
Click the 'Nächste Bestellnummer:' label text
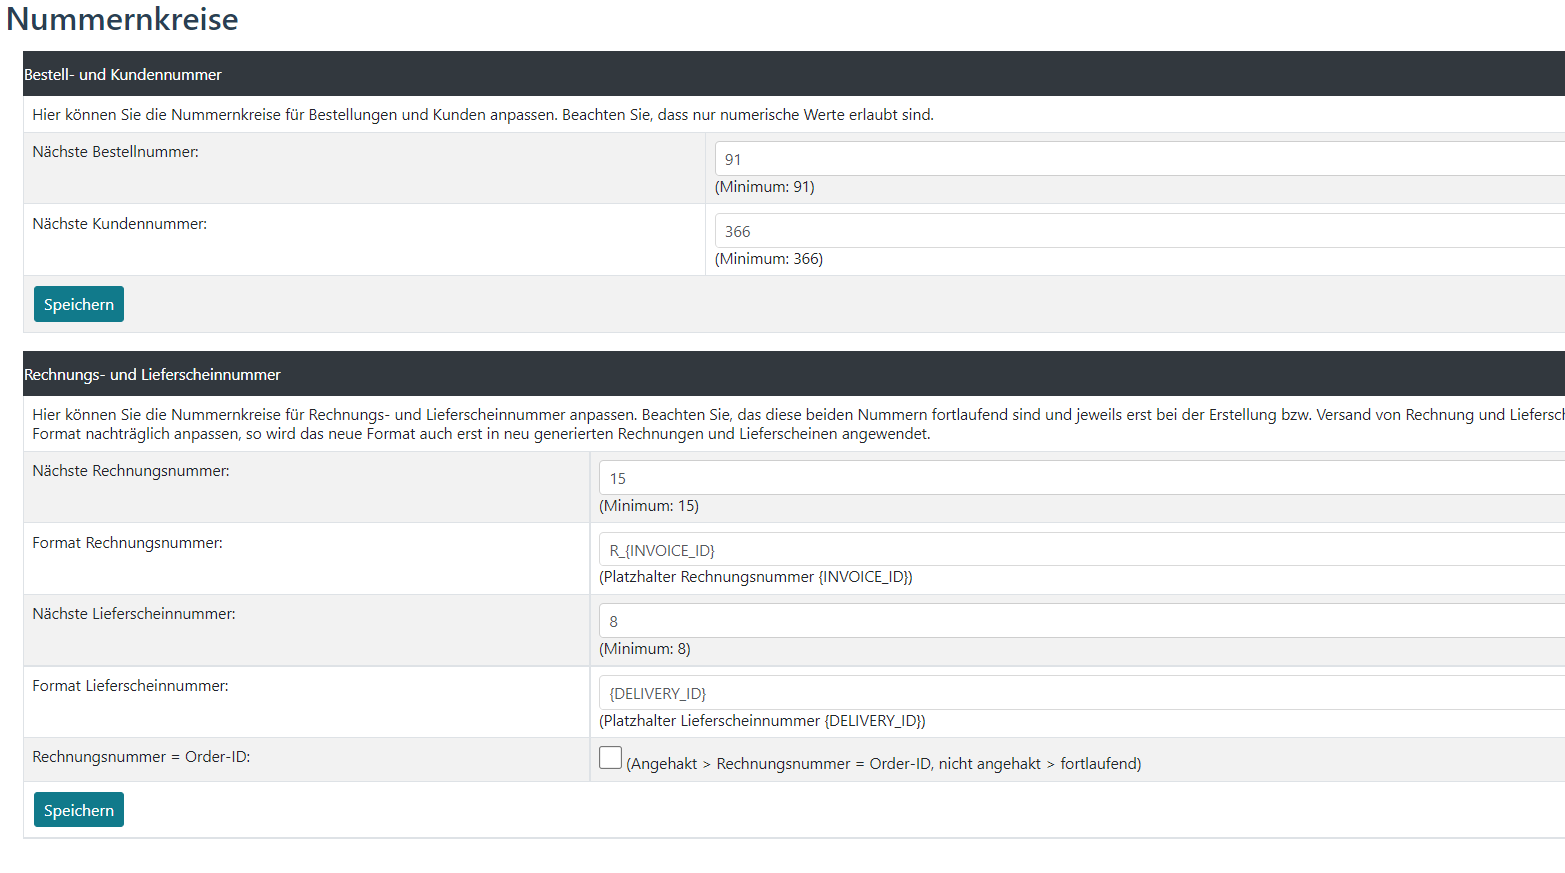(x=115, y=152)
